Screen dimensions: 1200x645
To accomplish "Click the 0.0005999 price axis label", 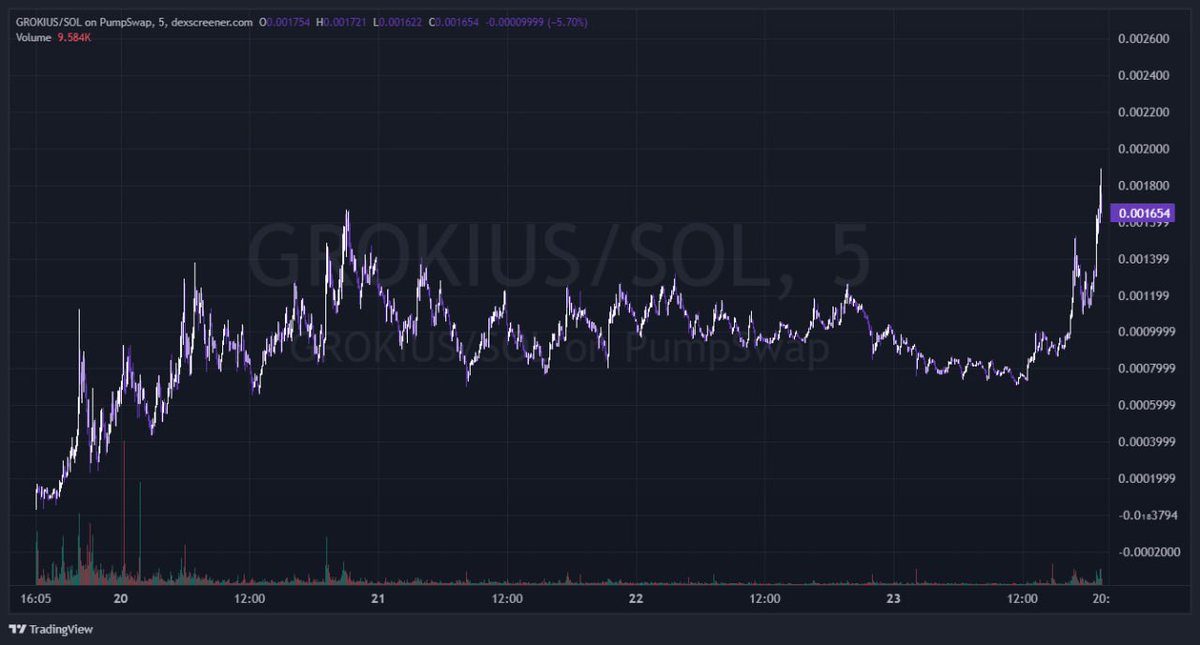I will click(x=1146, y=405).
